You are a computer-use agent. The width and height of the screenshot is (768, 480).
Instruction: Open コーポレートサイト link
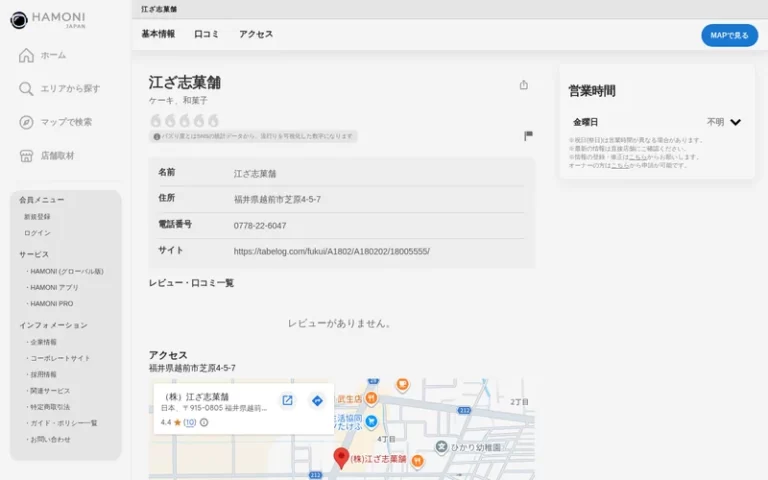60,358
